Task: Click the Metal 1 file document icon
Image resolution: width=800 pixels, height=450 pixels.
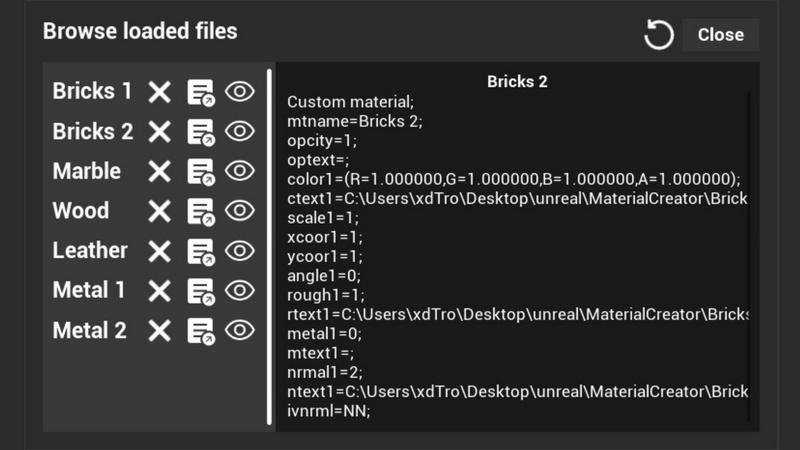Action: (x=201, y=291)
